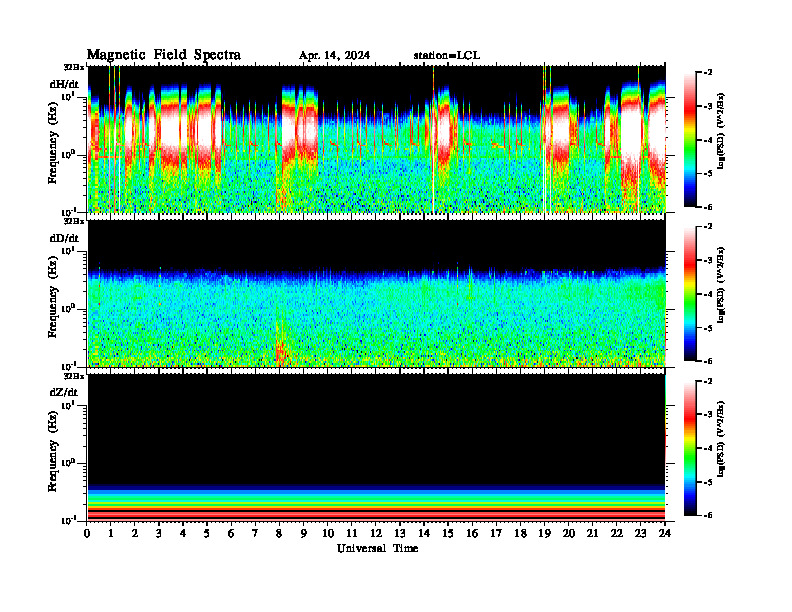Click the dZ/dt spectrogram plot
The height and width of the screenshot is (612, 792).
click(377, 447)
